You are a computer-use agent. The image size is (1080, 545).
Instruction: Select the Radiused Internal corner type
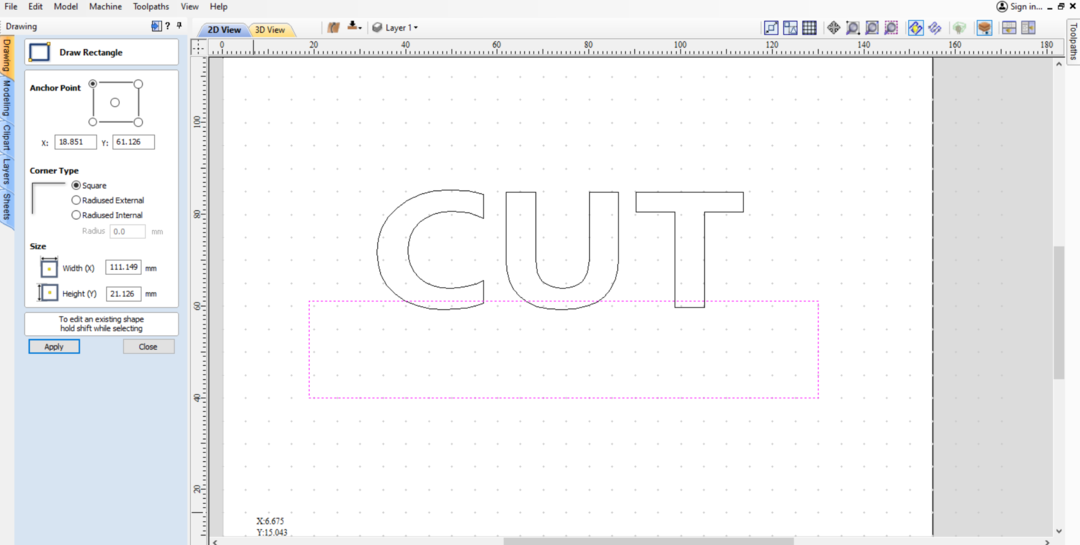77,215
